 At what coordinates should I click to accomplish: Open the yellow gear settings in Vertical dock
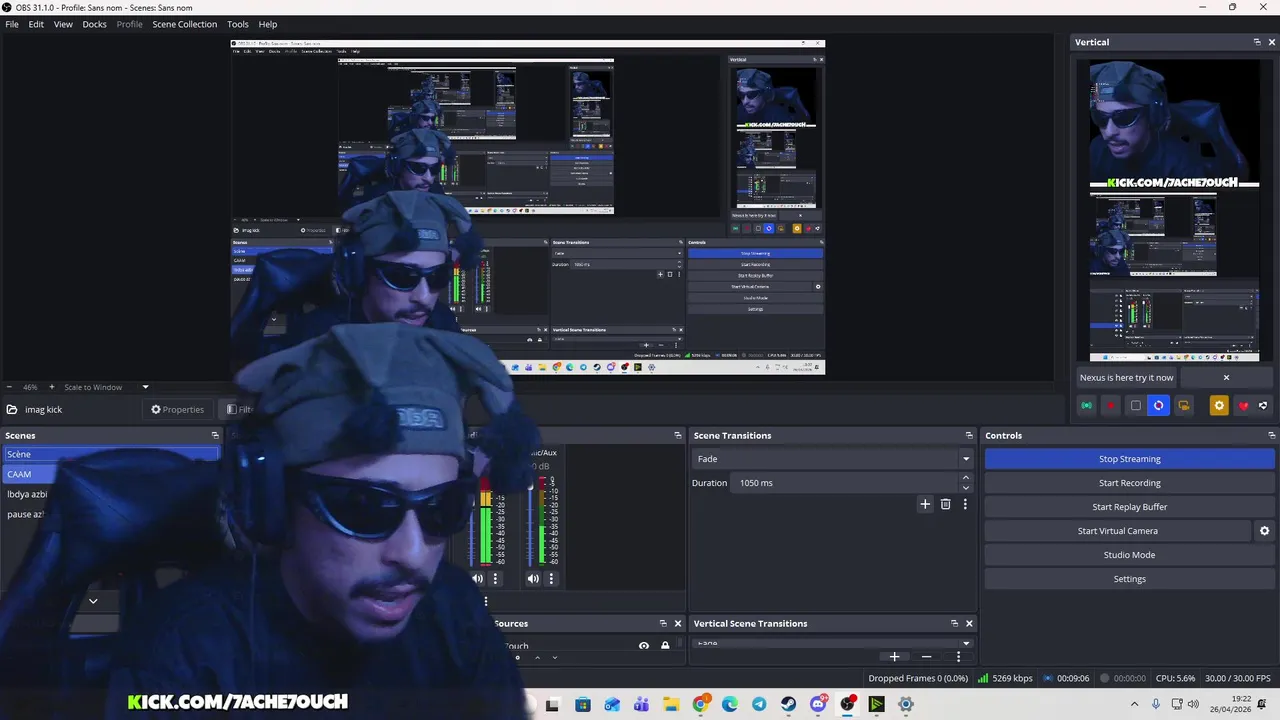tap(1218, 405)
